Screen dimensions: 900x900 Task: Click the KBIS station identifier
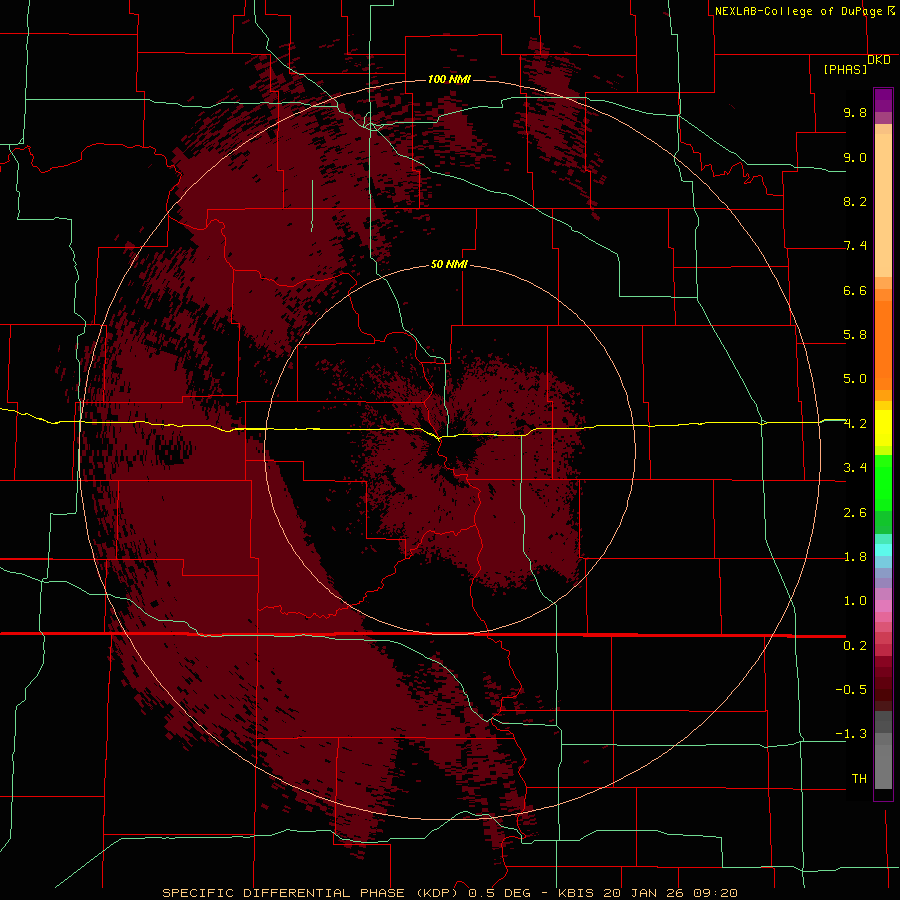576,893
